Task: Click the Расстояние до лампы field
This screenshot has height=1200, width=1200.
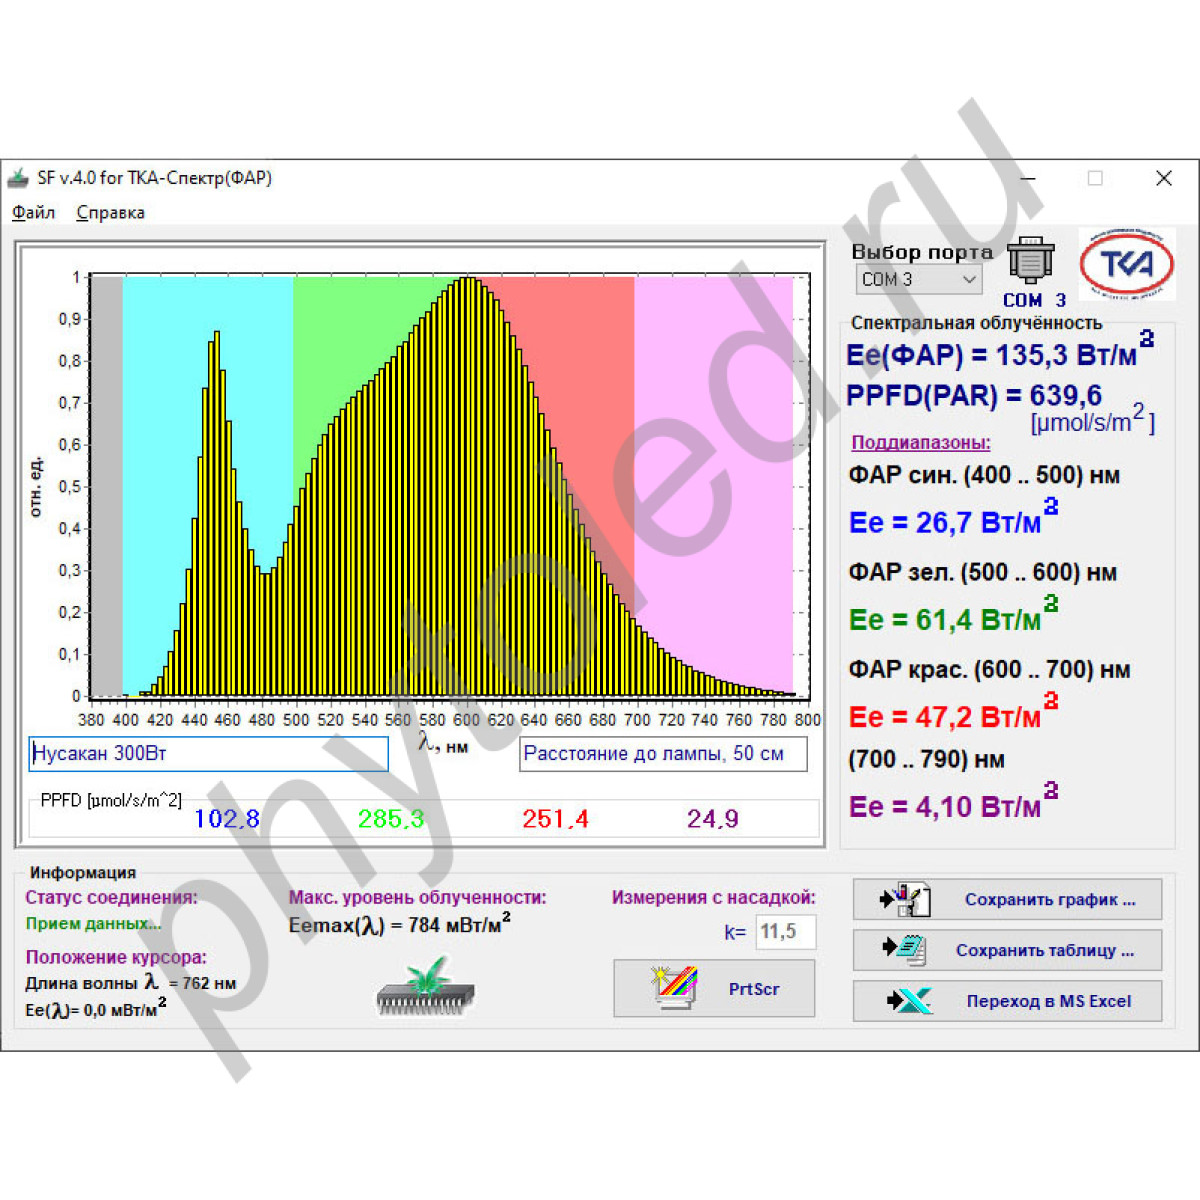Action: [662, 754]
